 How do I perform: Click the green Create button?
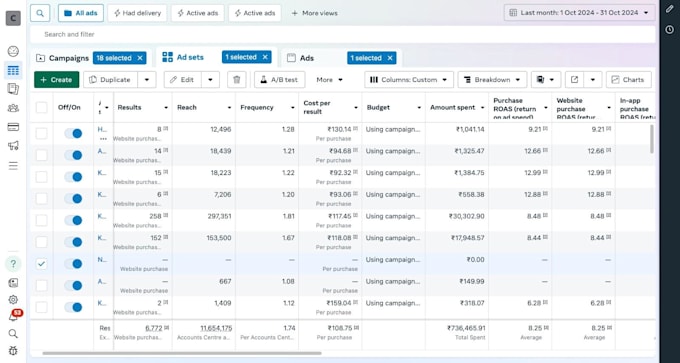click(57, 80)
